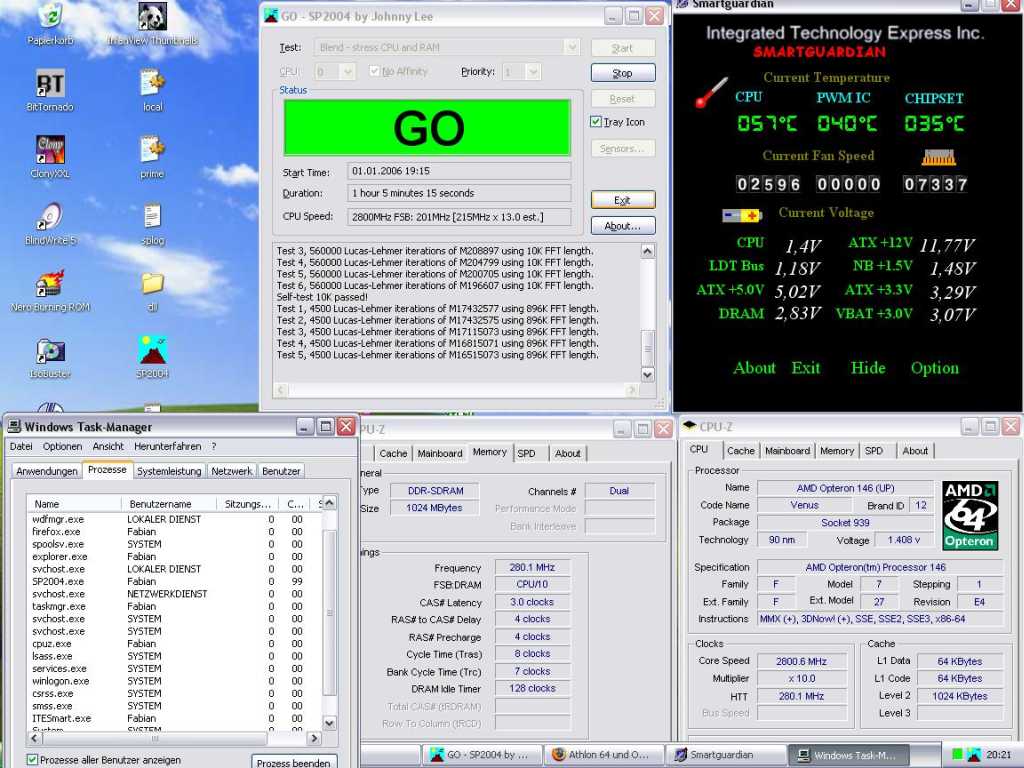Click About in Smartguardian

pos(754,368)
